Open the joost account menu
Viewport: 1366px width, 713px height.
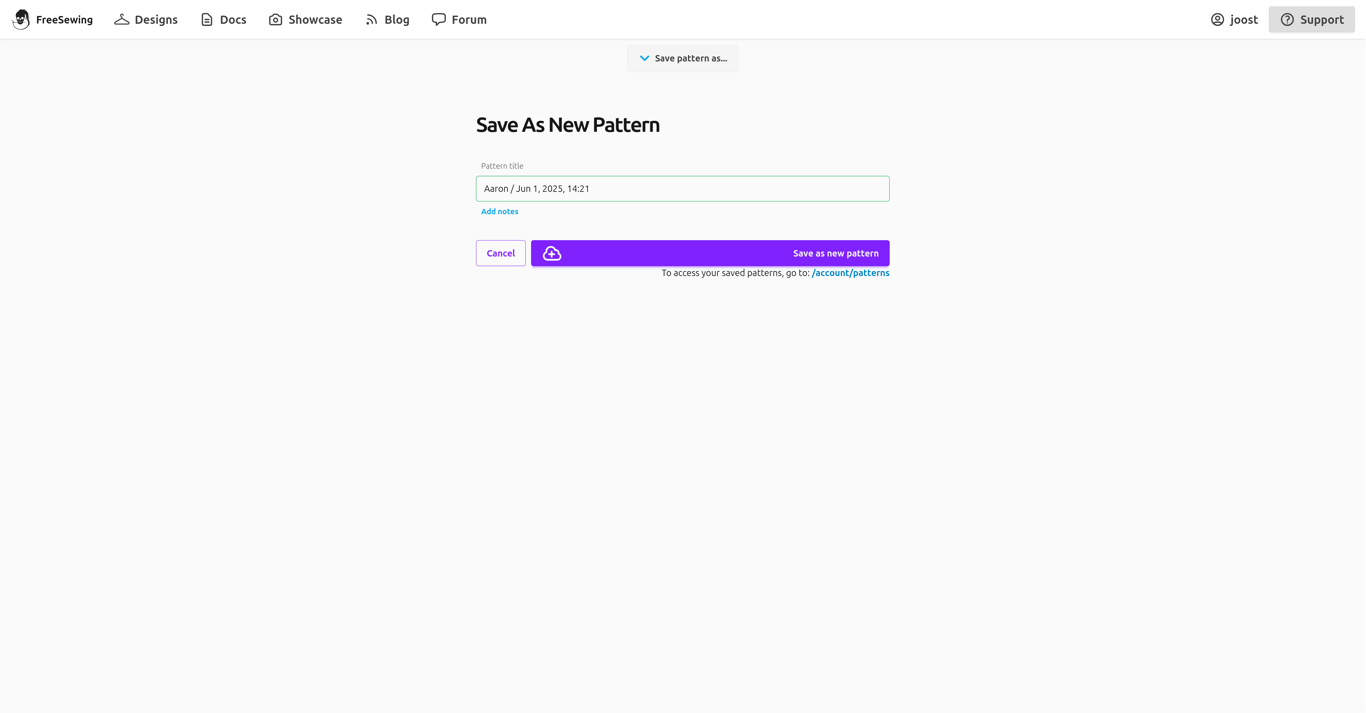(x=1234, y=19)
